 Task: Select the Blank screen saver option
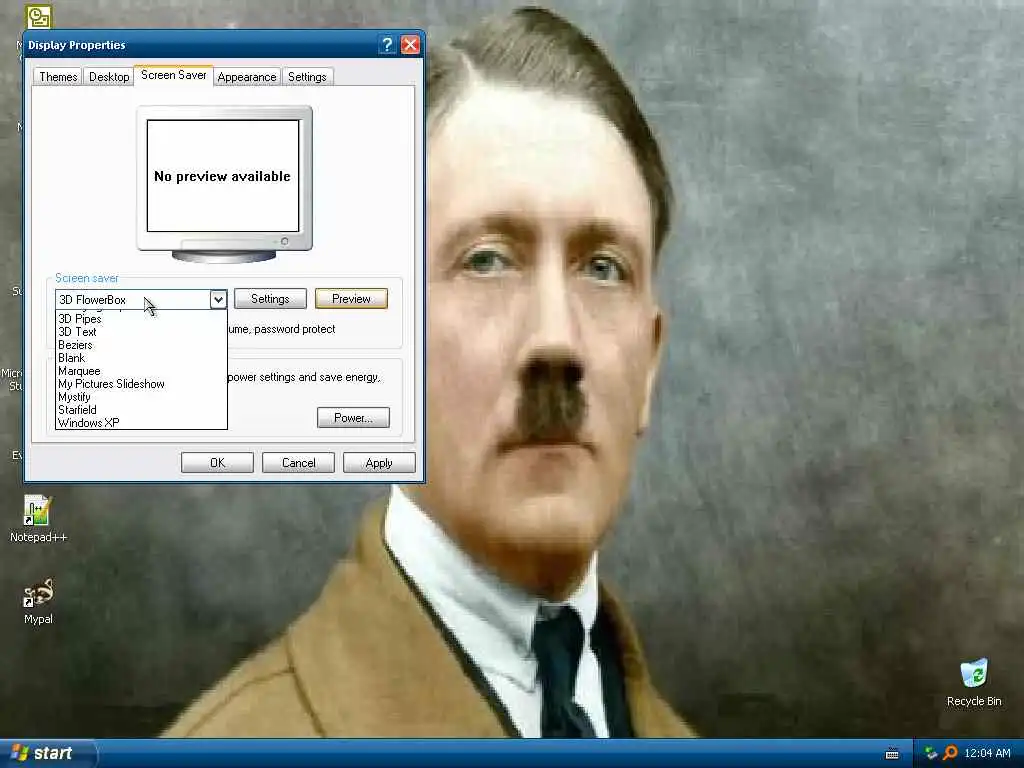142,358
